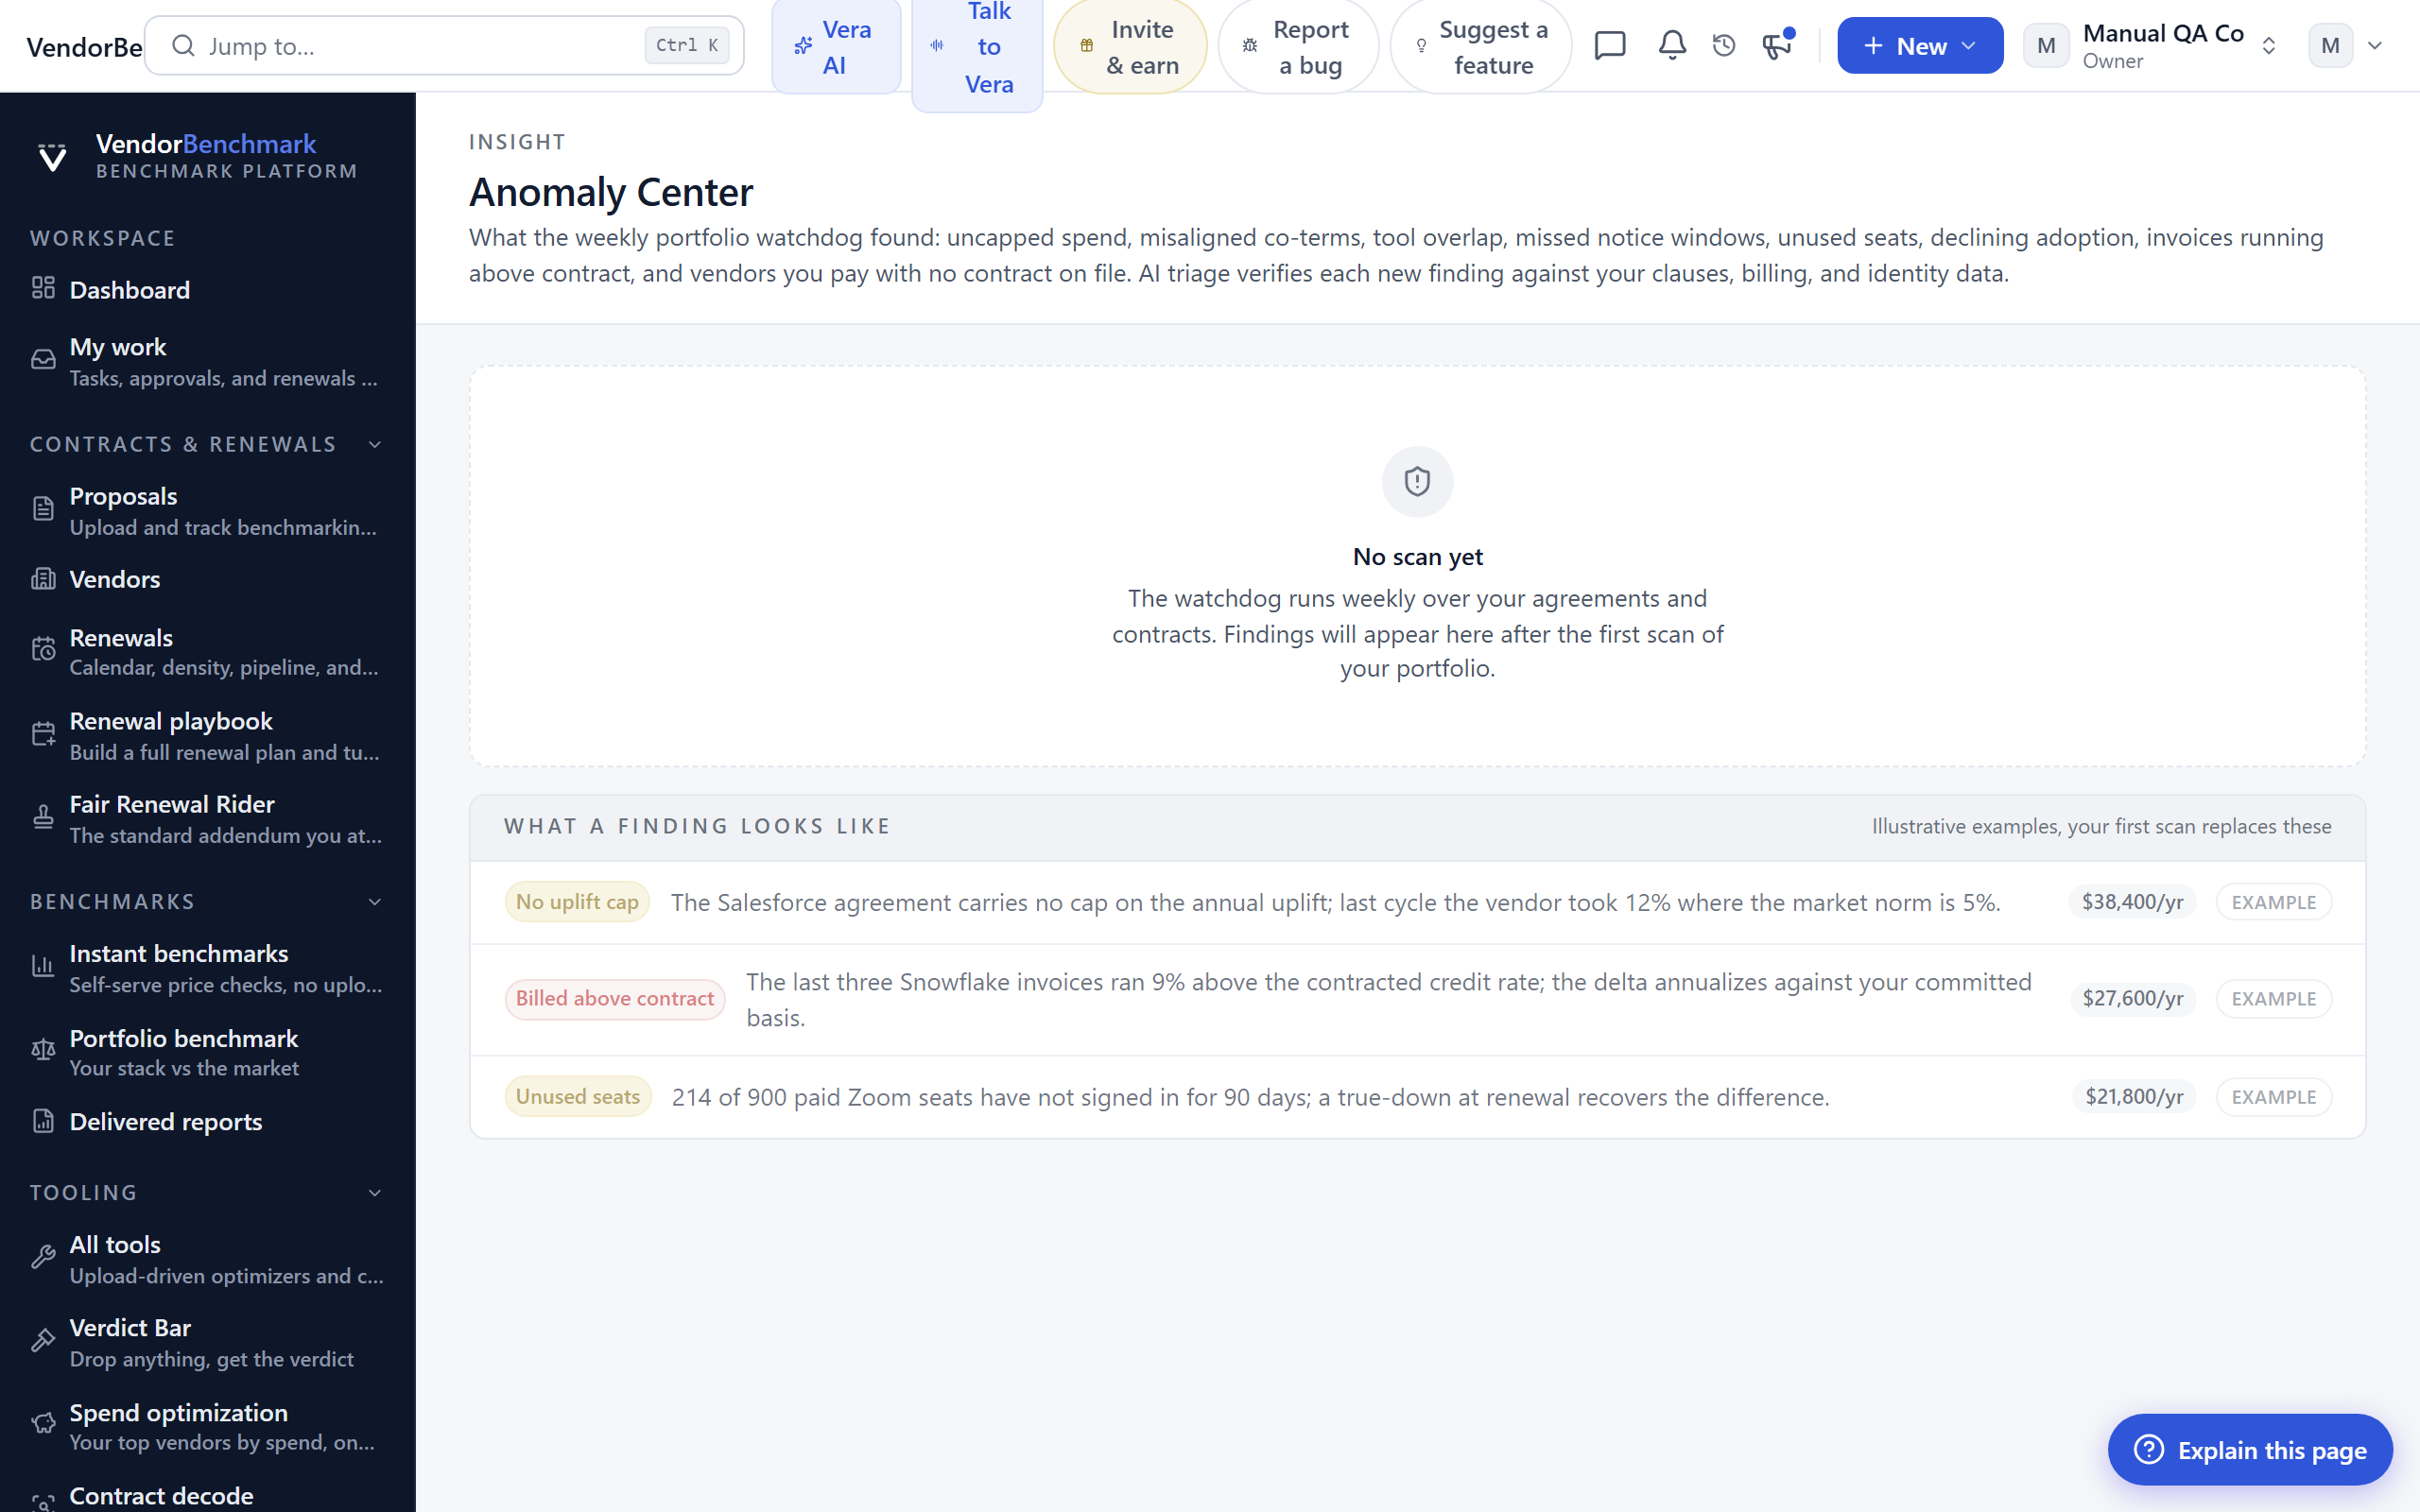Open Instant benchmarks

[x=208, y=968]
